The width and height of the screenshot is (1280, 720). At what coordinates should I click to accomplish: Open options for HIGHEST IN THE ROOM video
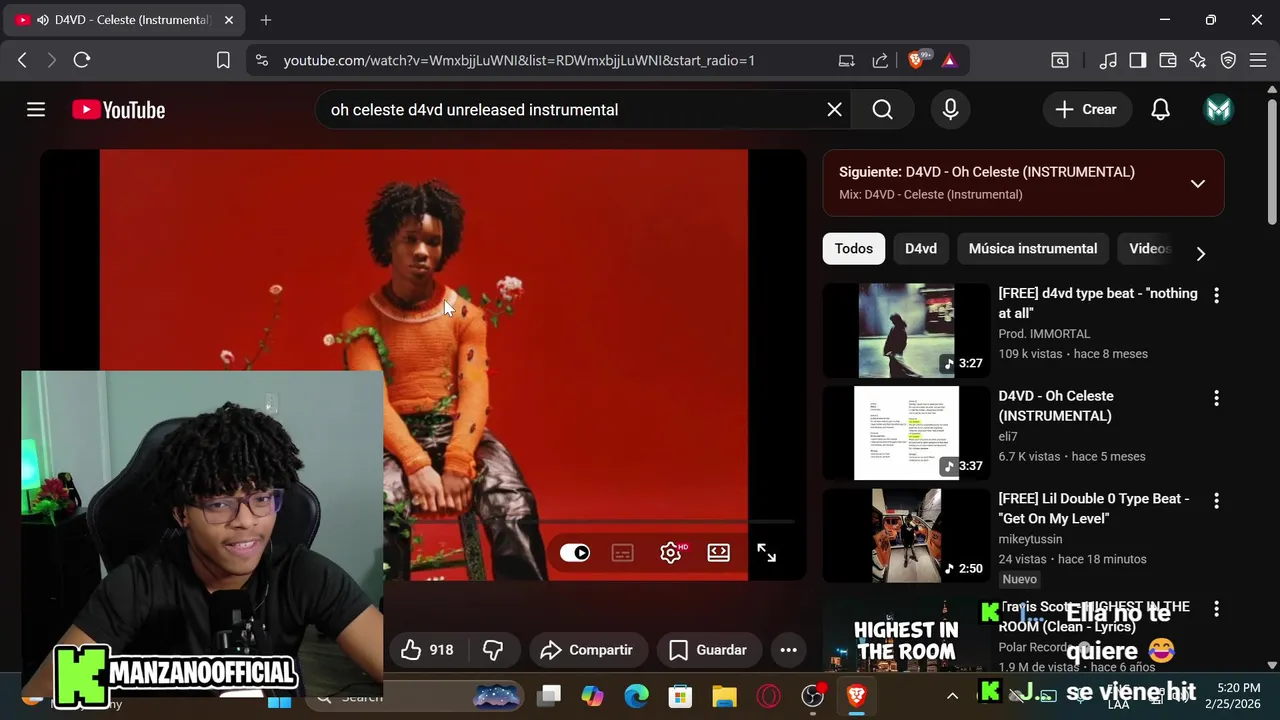click(1216, 608)
